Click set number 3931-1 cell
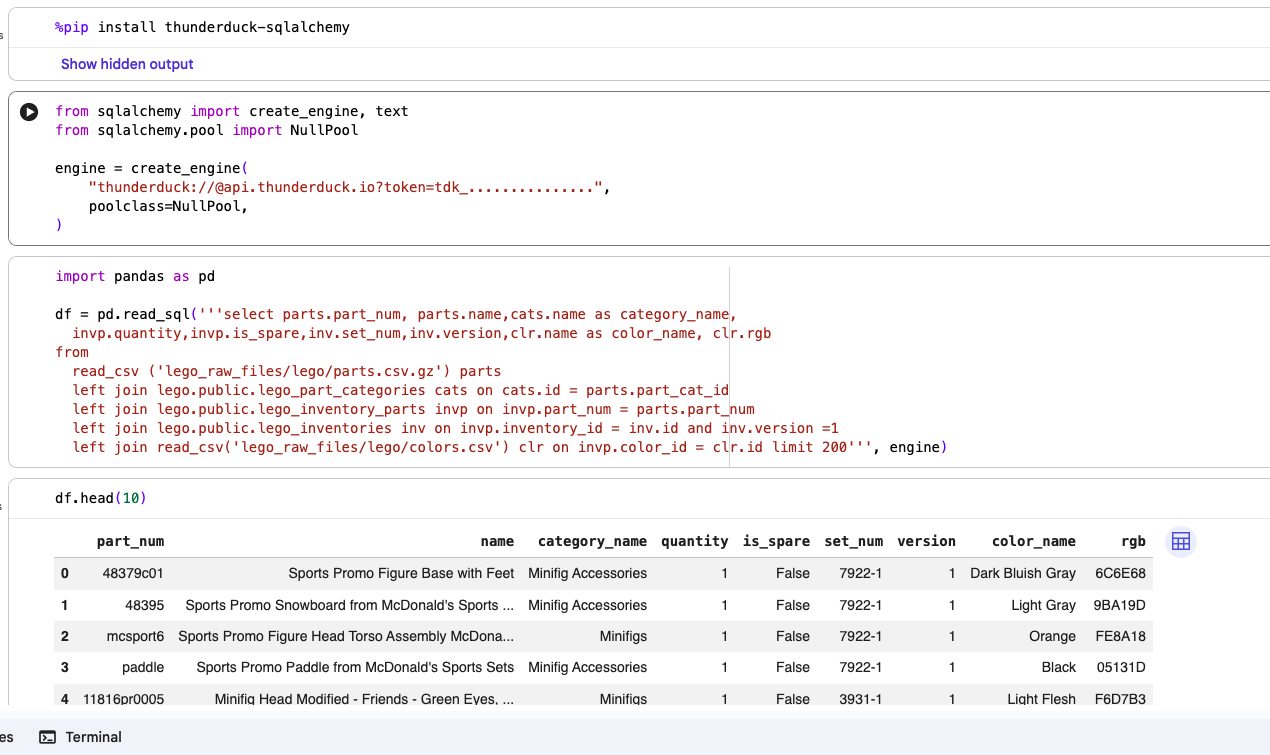1270x755 pixels. tap(860, 699)
